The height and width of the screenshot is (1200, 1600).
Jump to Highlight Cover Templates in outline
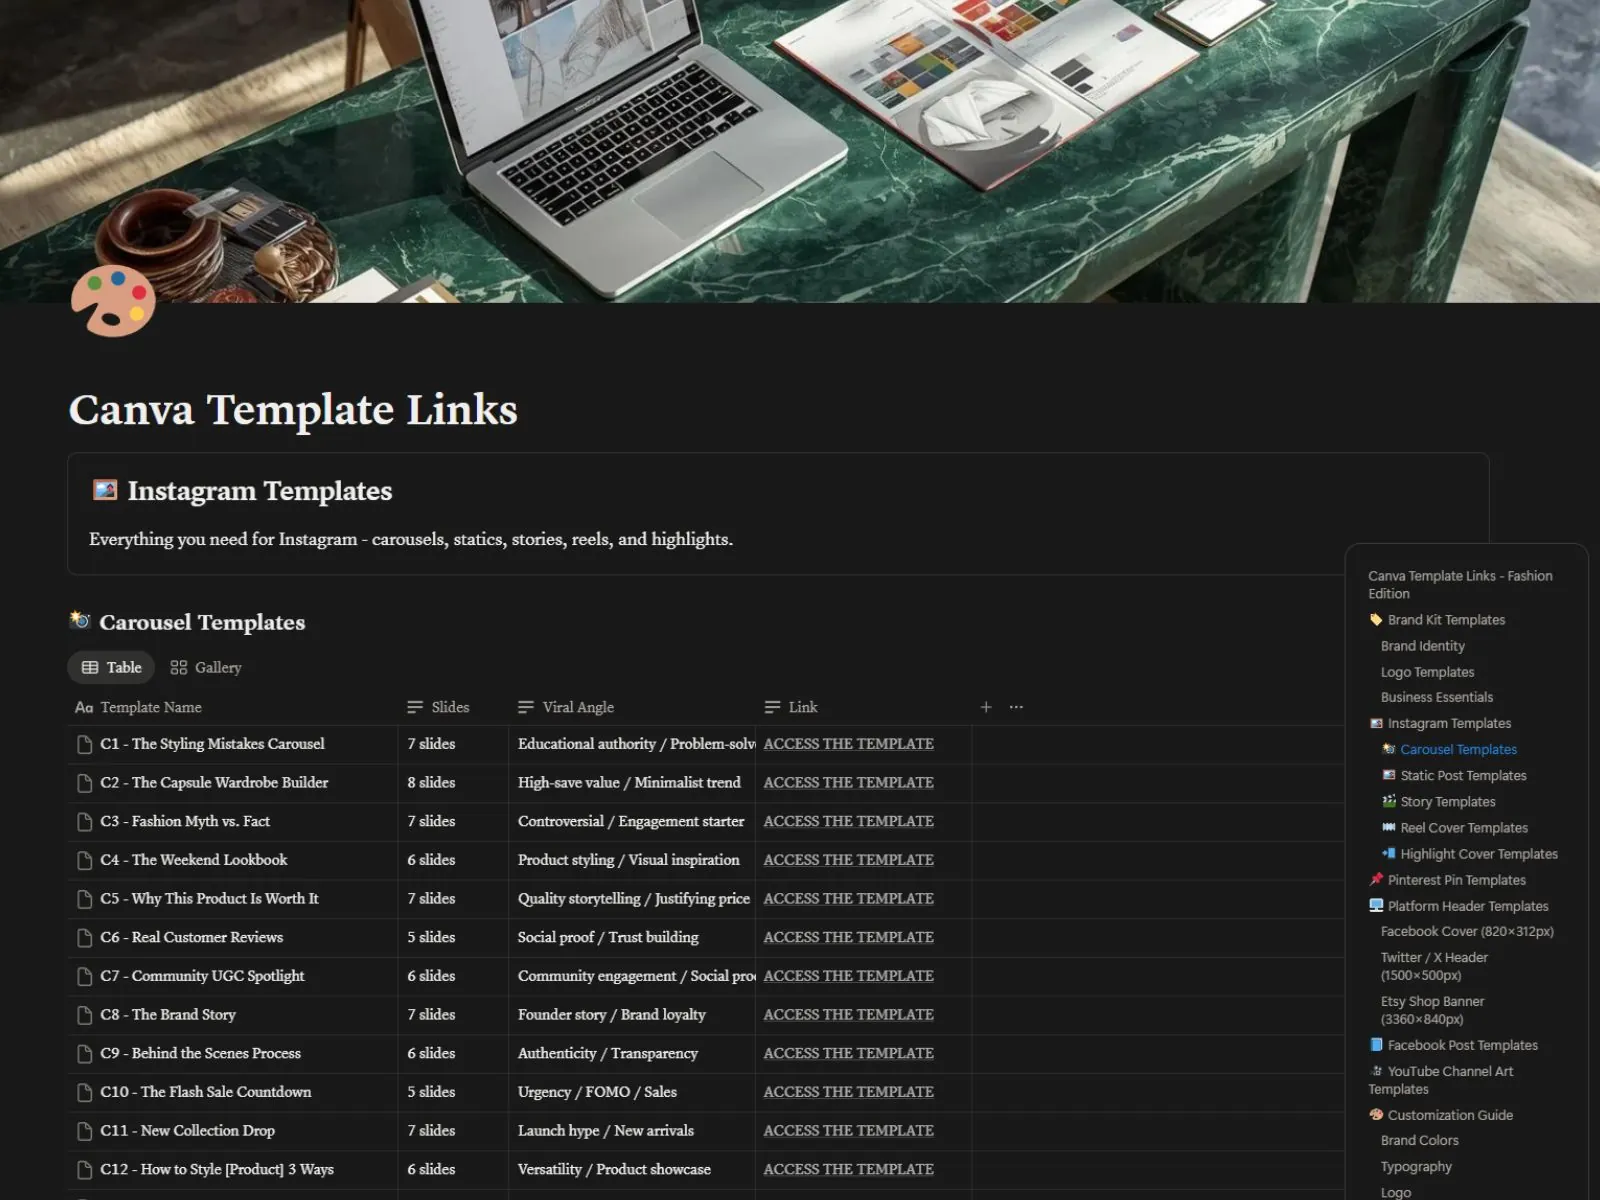coord(1479,854)
